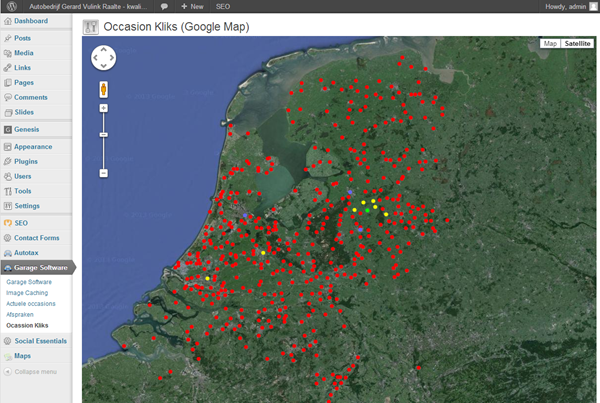Click the Settings icon in sidebar

(8, 206)
